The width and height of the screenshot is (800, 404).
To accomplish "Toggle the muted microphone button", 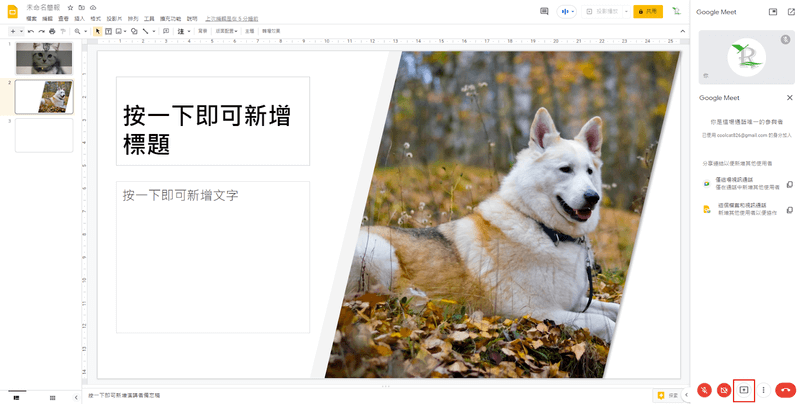I will pyautogui.click(x=705, y=390).
